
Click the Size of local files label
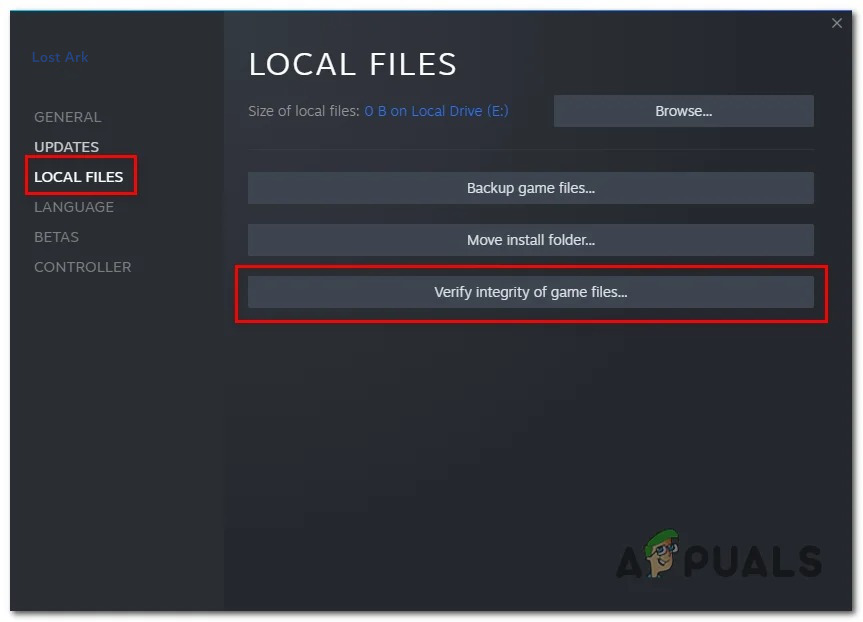pos(304,111)
